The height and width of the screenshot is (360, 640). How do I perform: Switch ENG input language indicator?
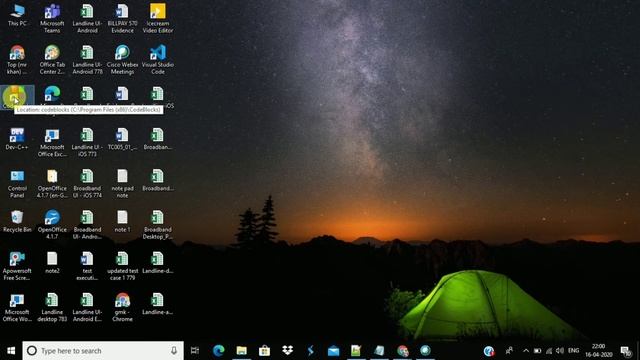tap(573, 351)
